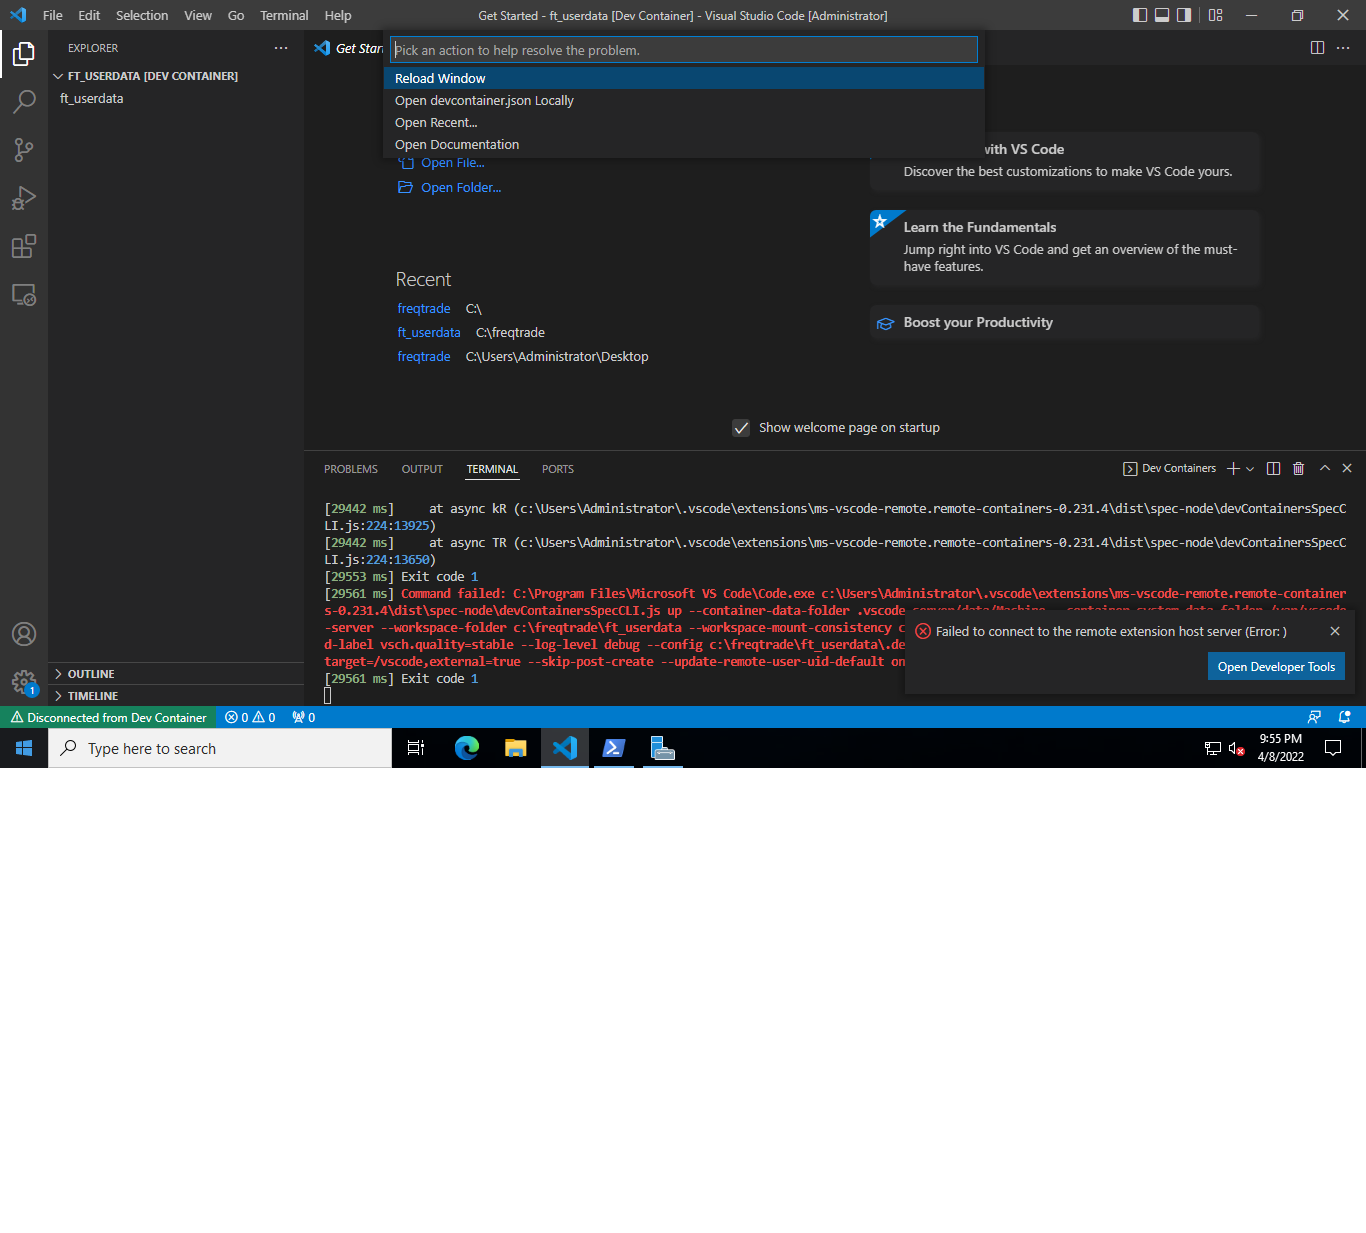Open editor more actions ellipsis
The image size is (1366, 1233).
(x=1343, y=48)
